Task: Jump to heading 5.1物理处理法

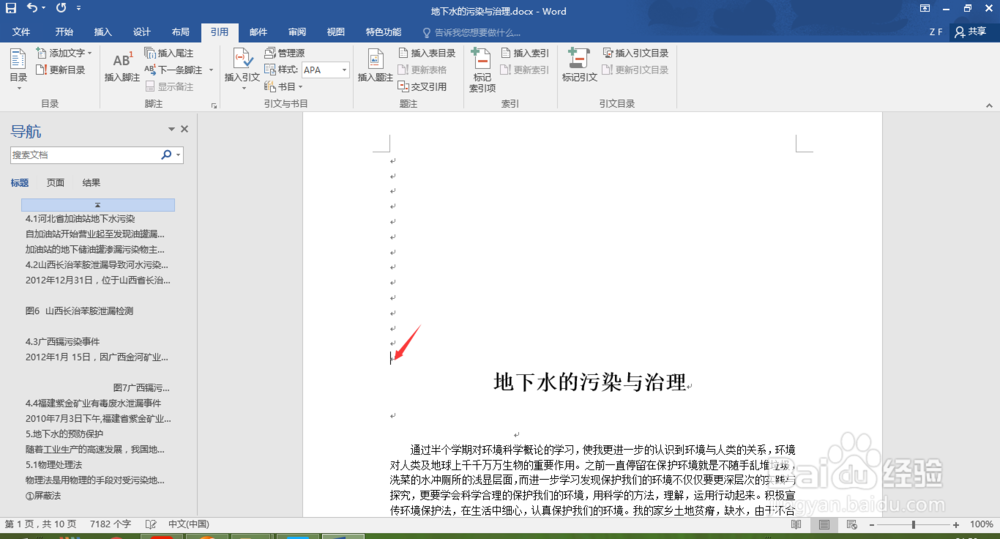Action: (54, 464)
